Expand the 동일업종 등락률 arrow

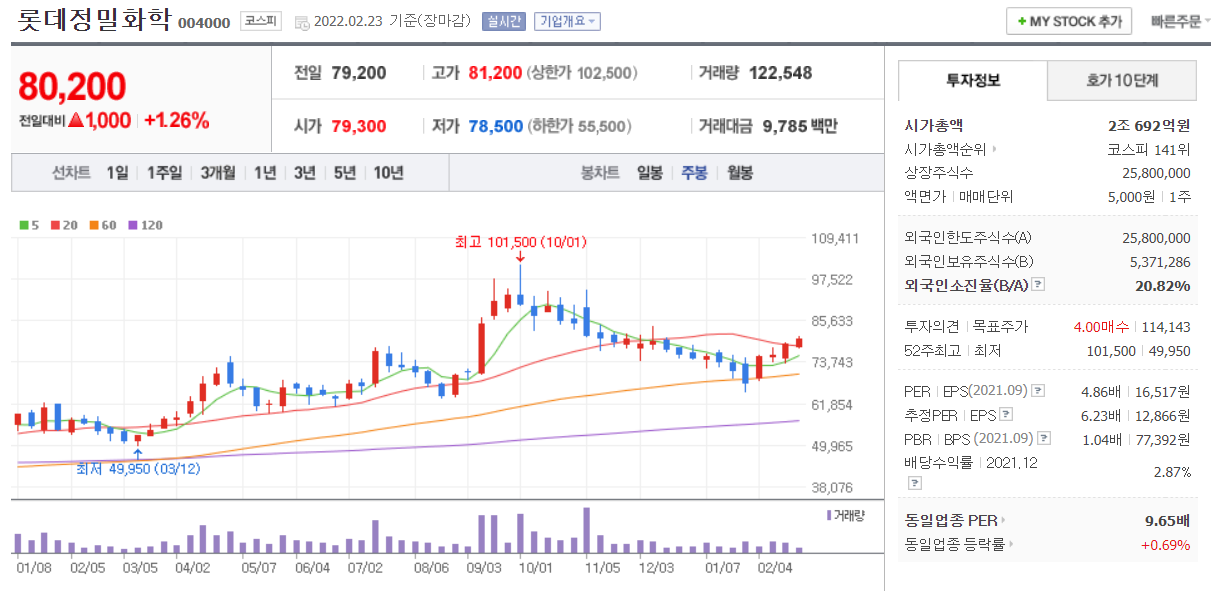tap(1011, 545)
